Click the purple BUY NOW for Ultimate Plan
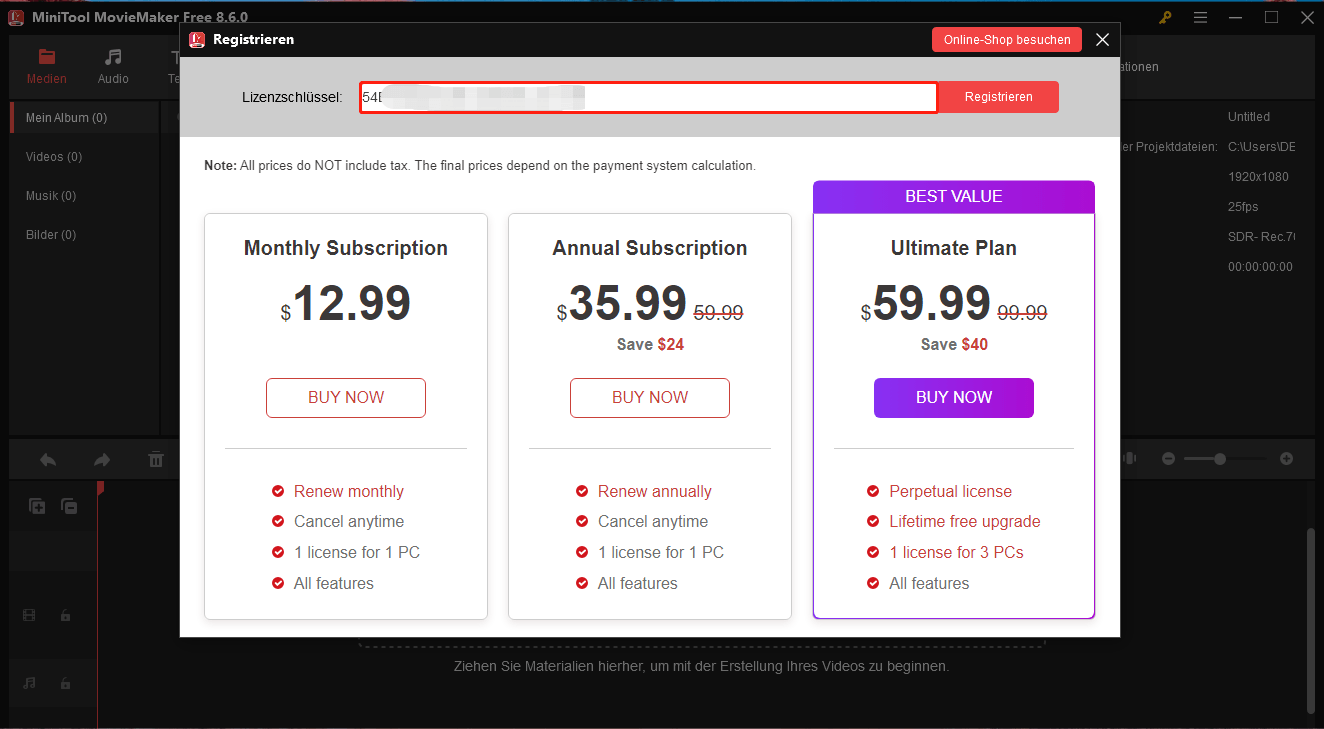 pos(954,397)
